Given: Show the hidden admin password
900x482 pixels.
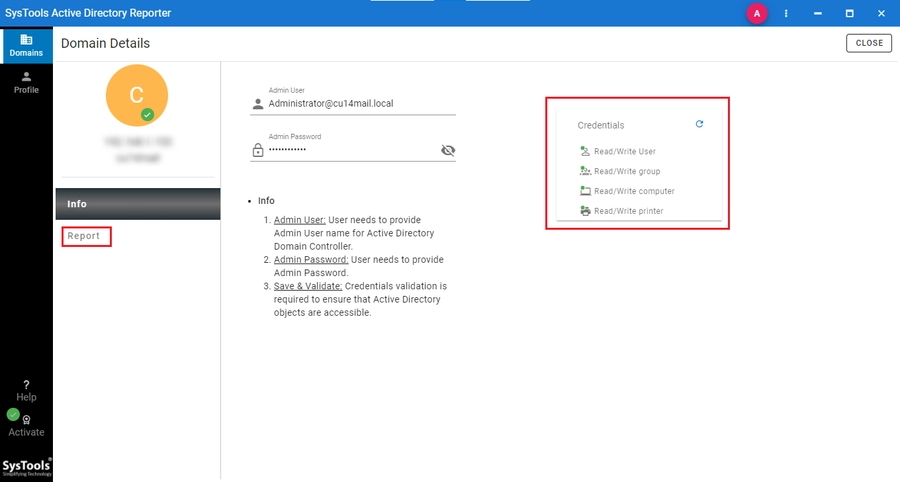Looking at the screenshot, I should tap(448, 150).
